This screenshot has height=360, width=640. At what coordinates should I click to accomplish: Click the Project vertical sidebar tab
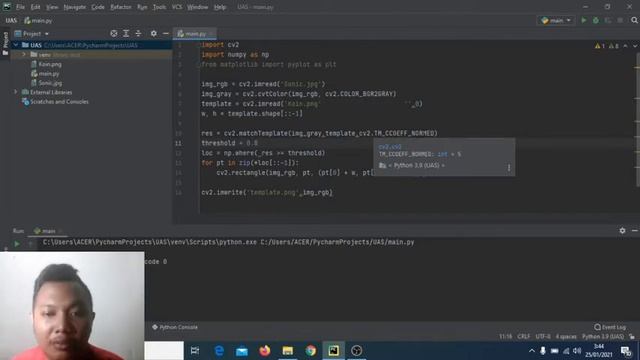(x=5, y=43)
